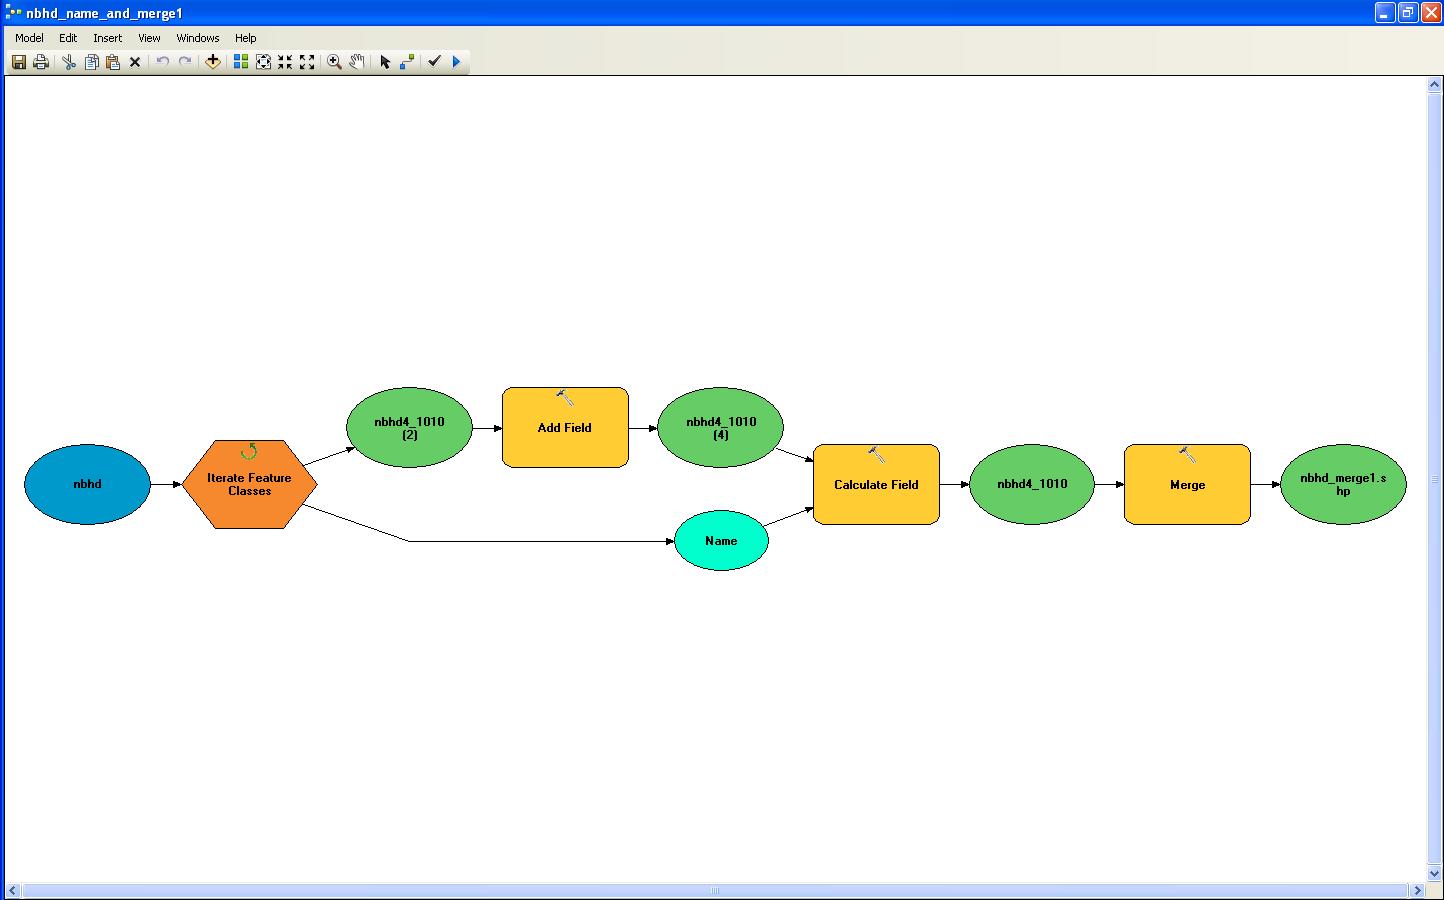Viewport: 1444px width, 900px height.
Task: Close the nbhd_name_and_merge1 window
Action: click(x=1431, y=13)
